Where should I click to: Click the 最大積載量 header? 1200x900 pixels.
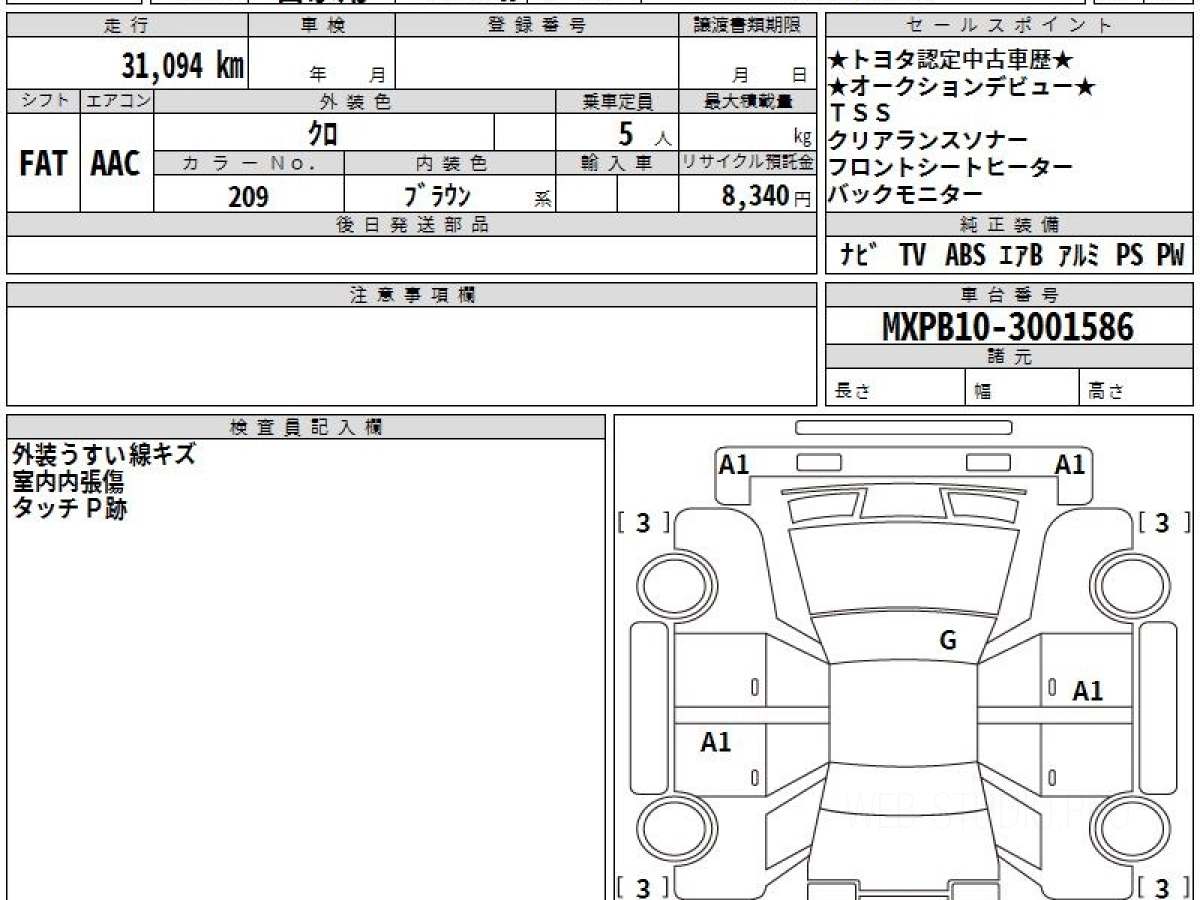[747, 101]
